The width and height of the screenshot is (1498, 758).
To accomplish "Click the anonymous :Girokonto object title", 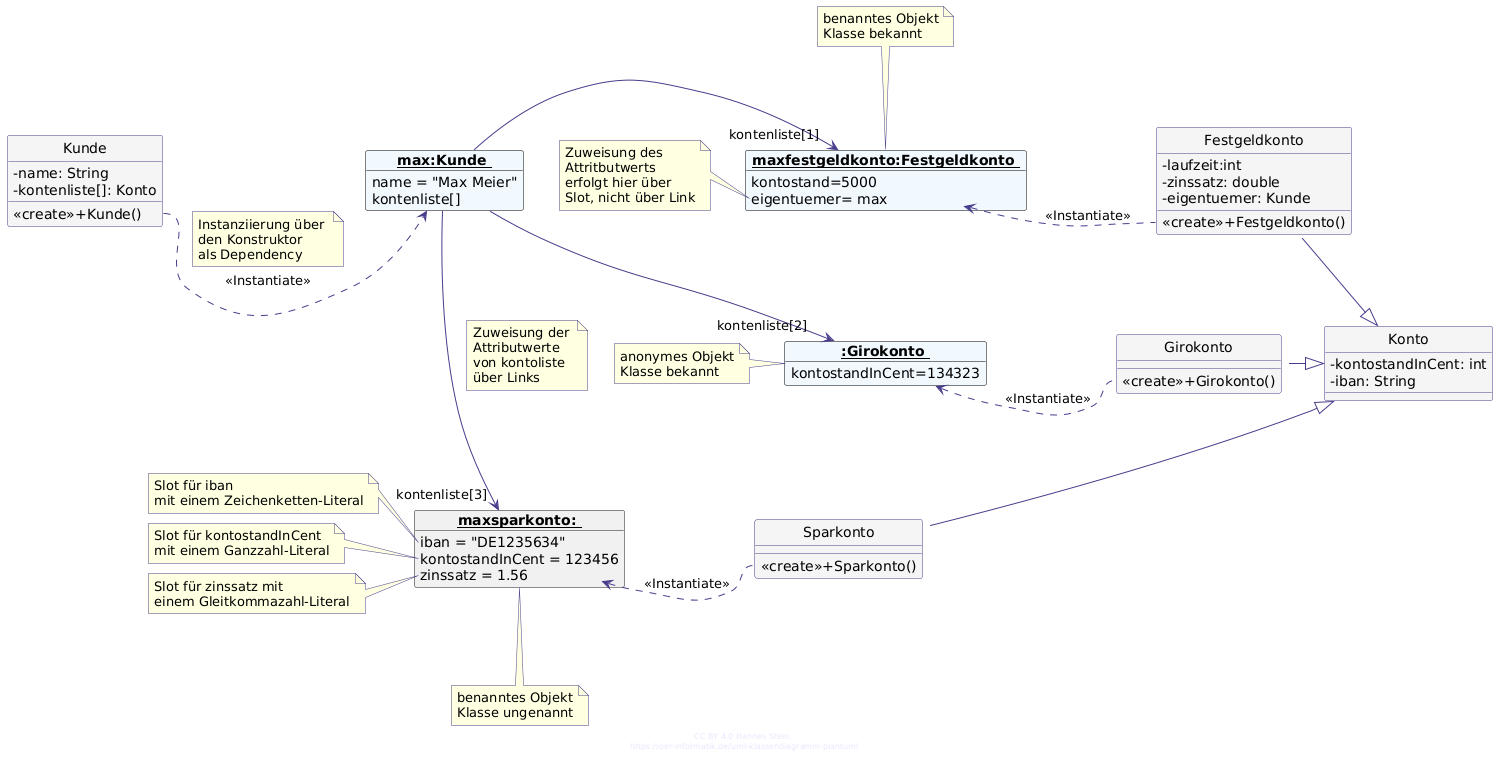I will click(x=885, y=352).
